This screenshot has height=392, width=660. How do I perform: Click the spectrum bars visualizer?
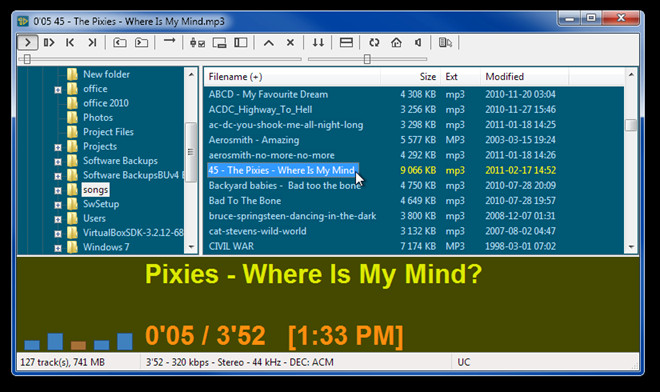(78, 341)
